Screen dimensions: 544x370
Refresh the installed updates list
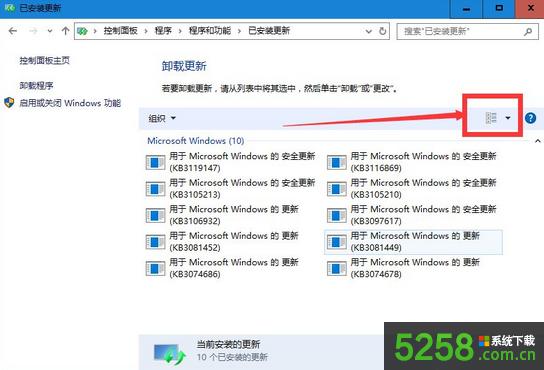click(x=382, y=31)
